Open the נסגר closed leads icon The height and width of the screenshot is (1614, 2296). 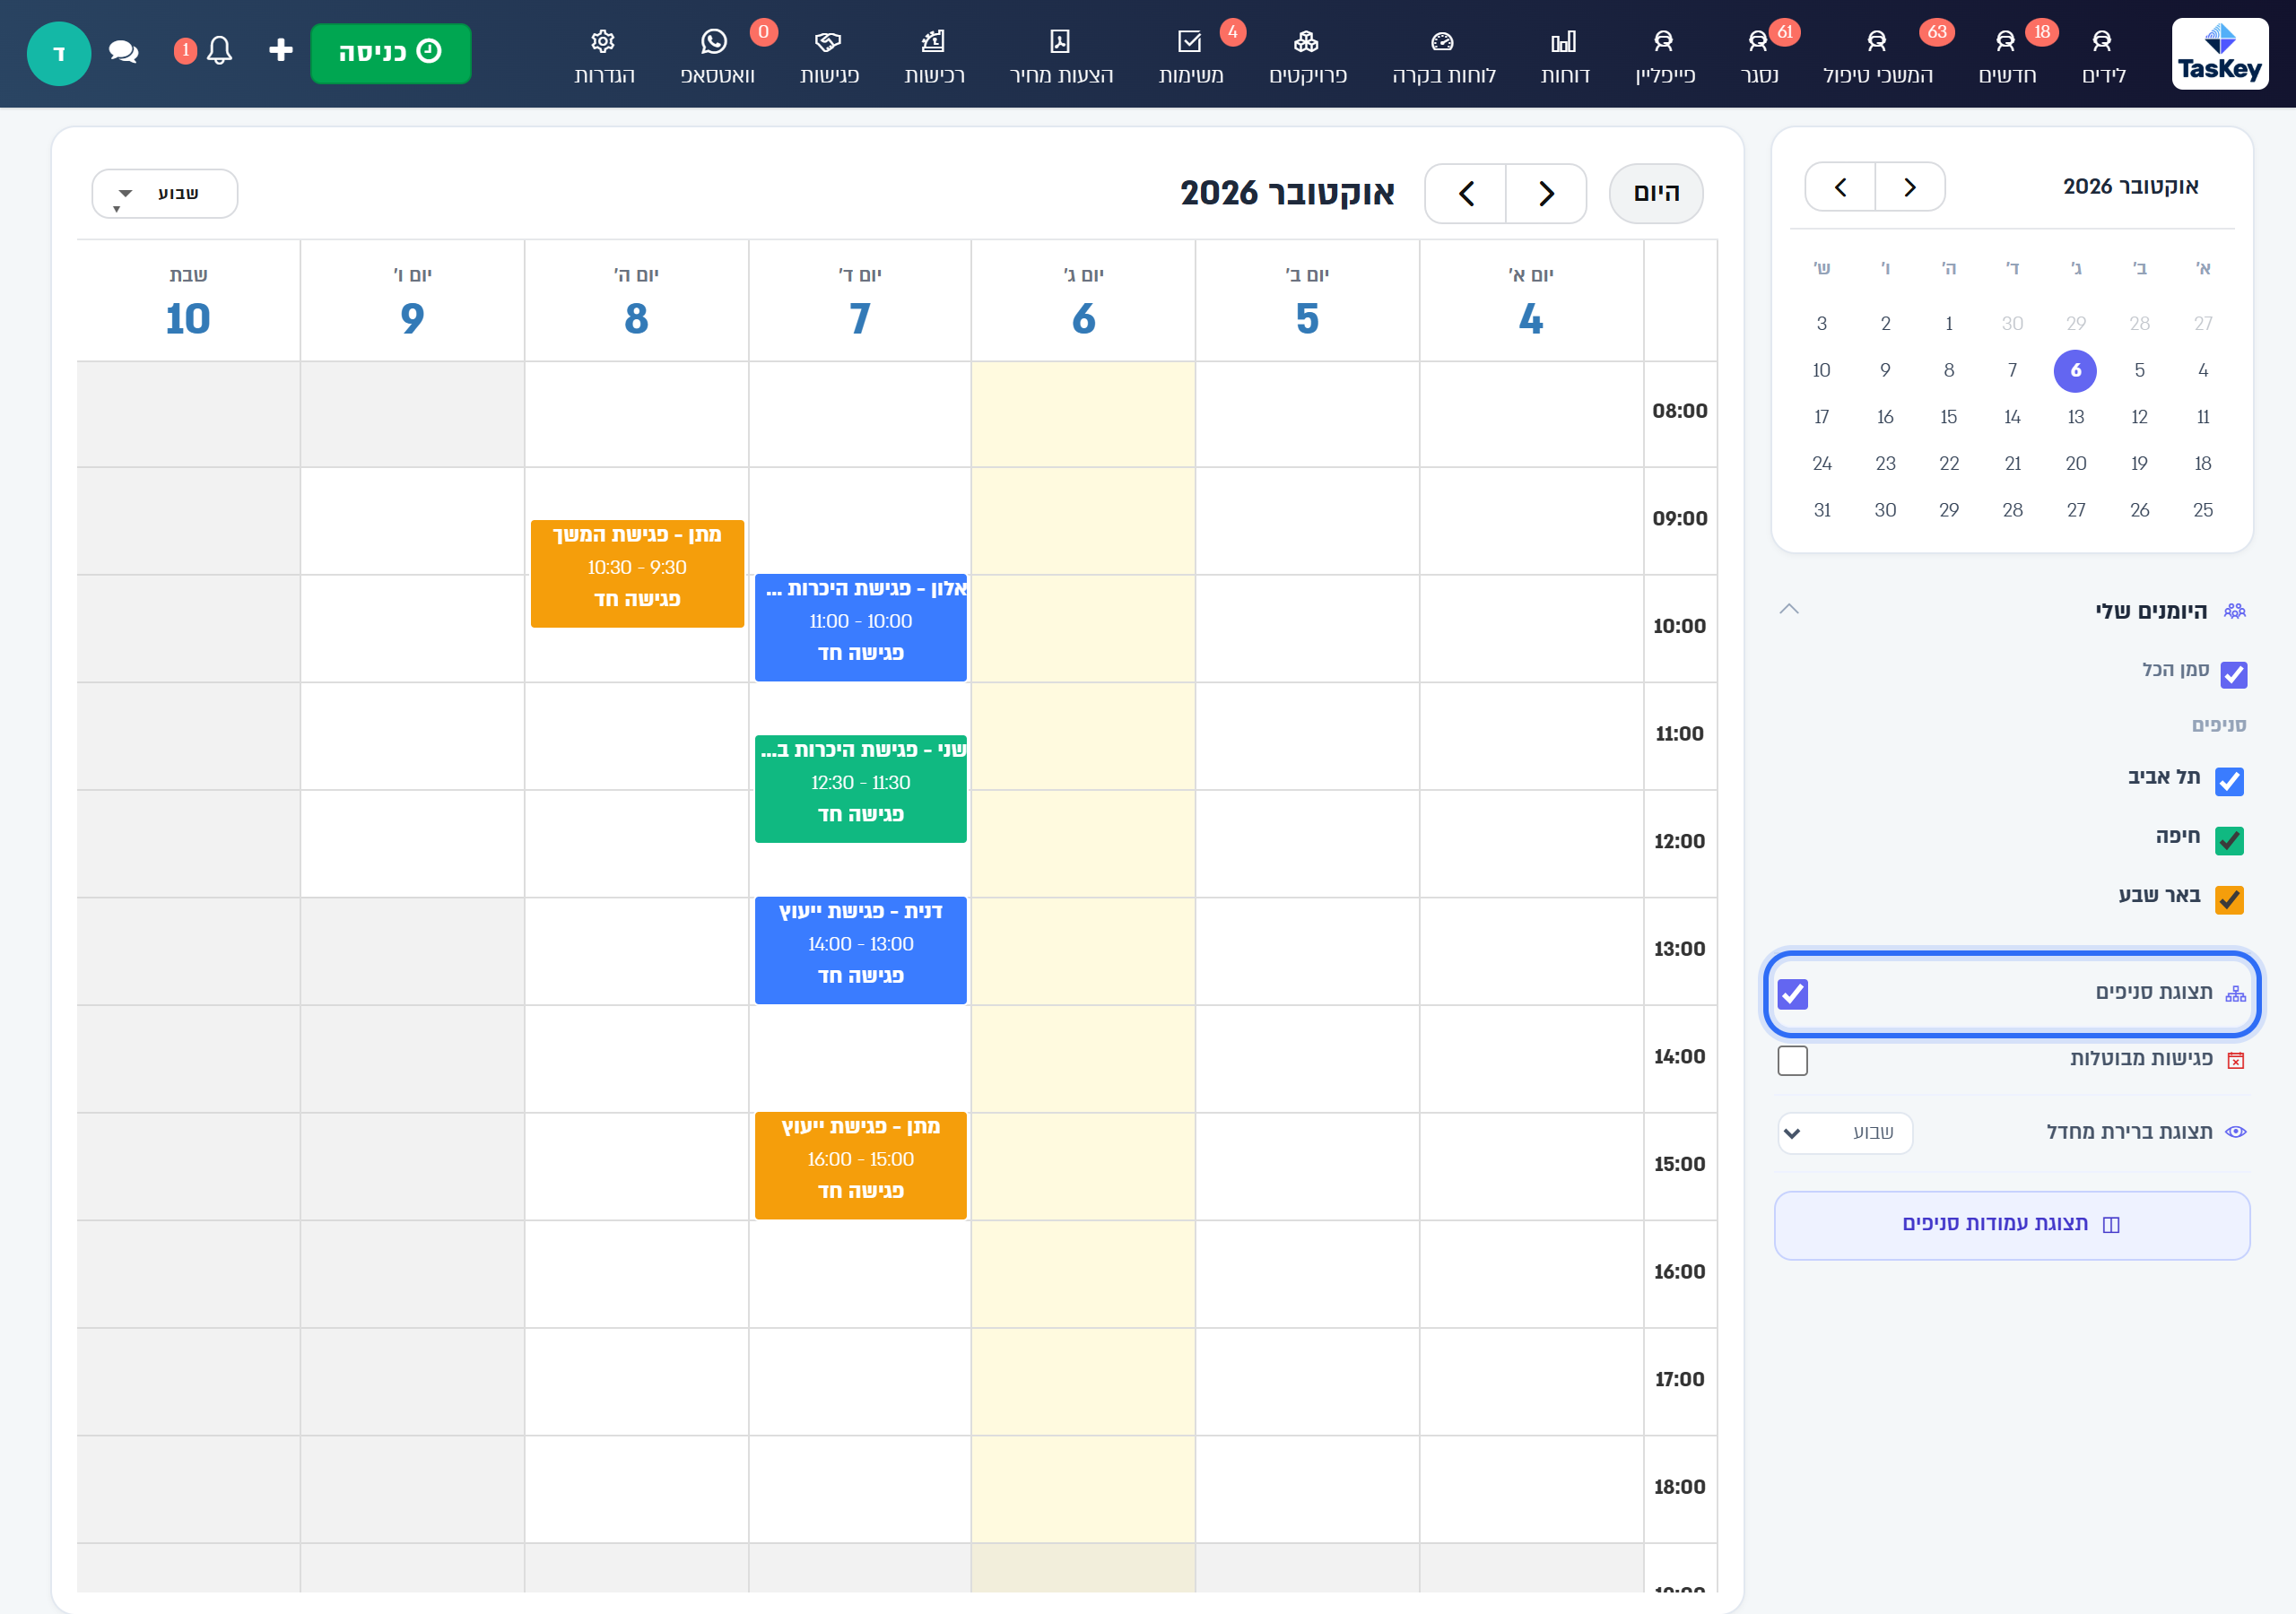(1757, 42)
